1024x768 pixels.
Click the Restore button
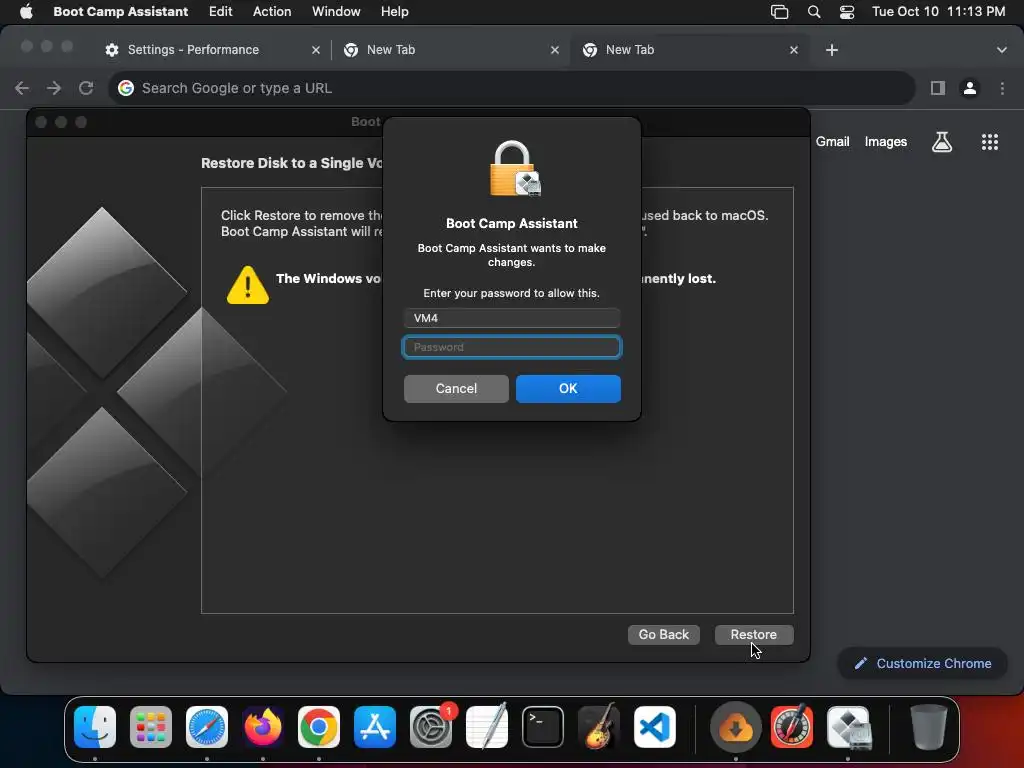754,635
